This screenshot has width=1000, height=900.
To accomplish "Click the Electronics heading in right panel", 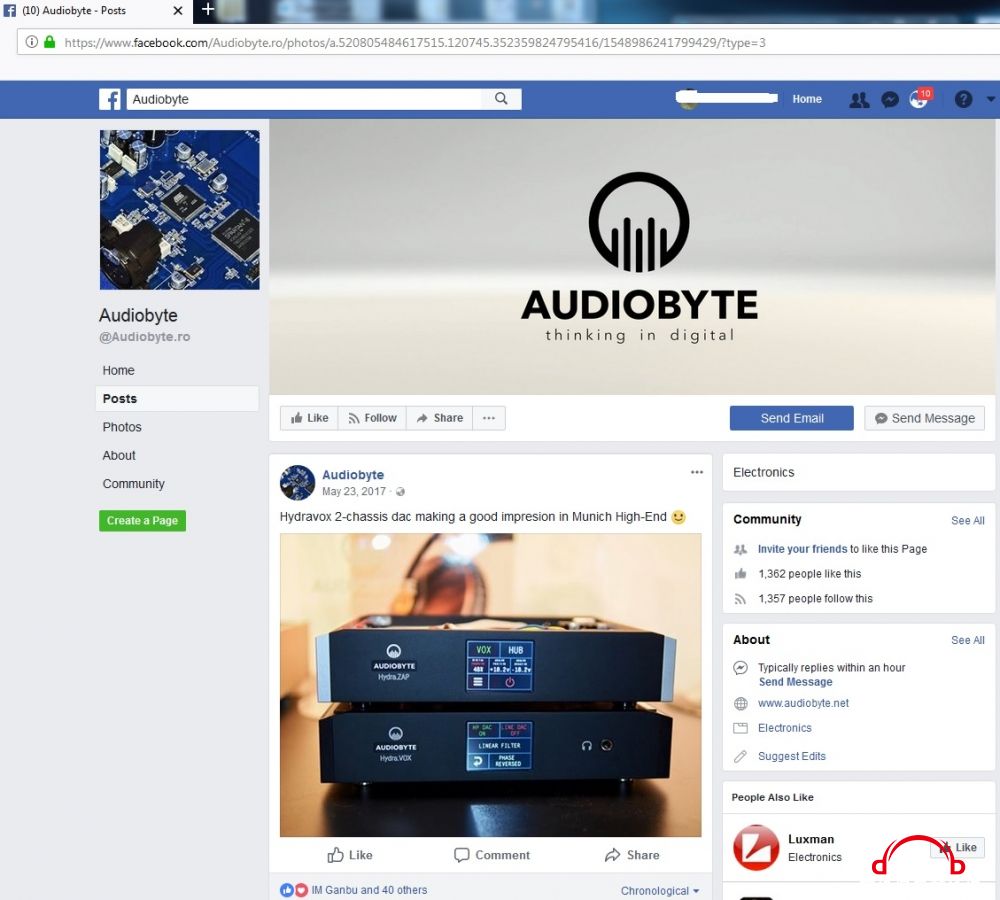I will [763, 473].
